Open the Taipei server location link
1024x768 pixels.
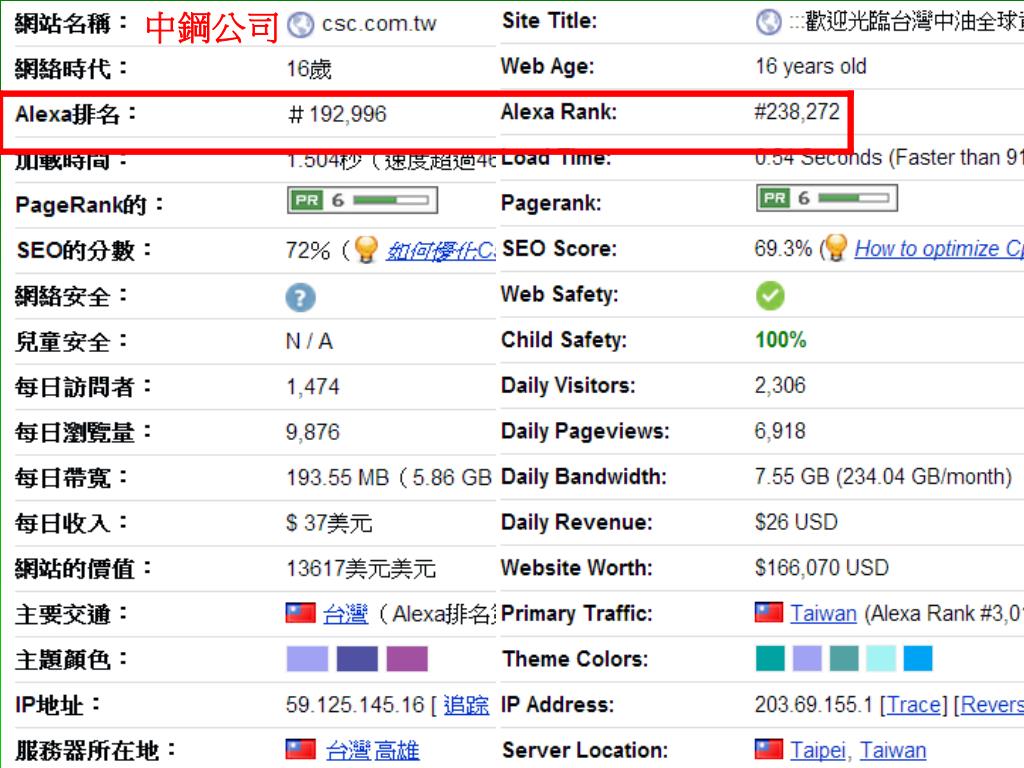(818, 750)
